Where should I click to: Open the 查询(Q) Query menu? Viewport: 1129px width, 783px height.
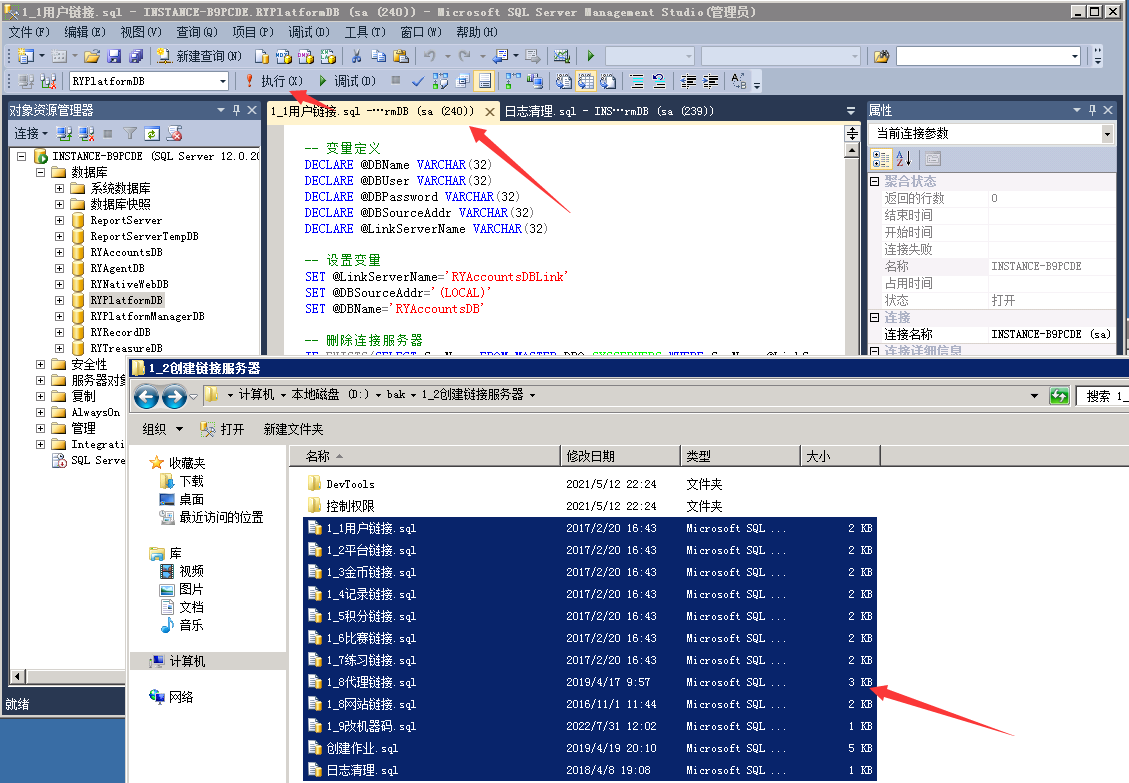[197, 32]
